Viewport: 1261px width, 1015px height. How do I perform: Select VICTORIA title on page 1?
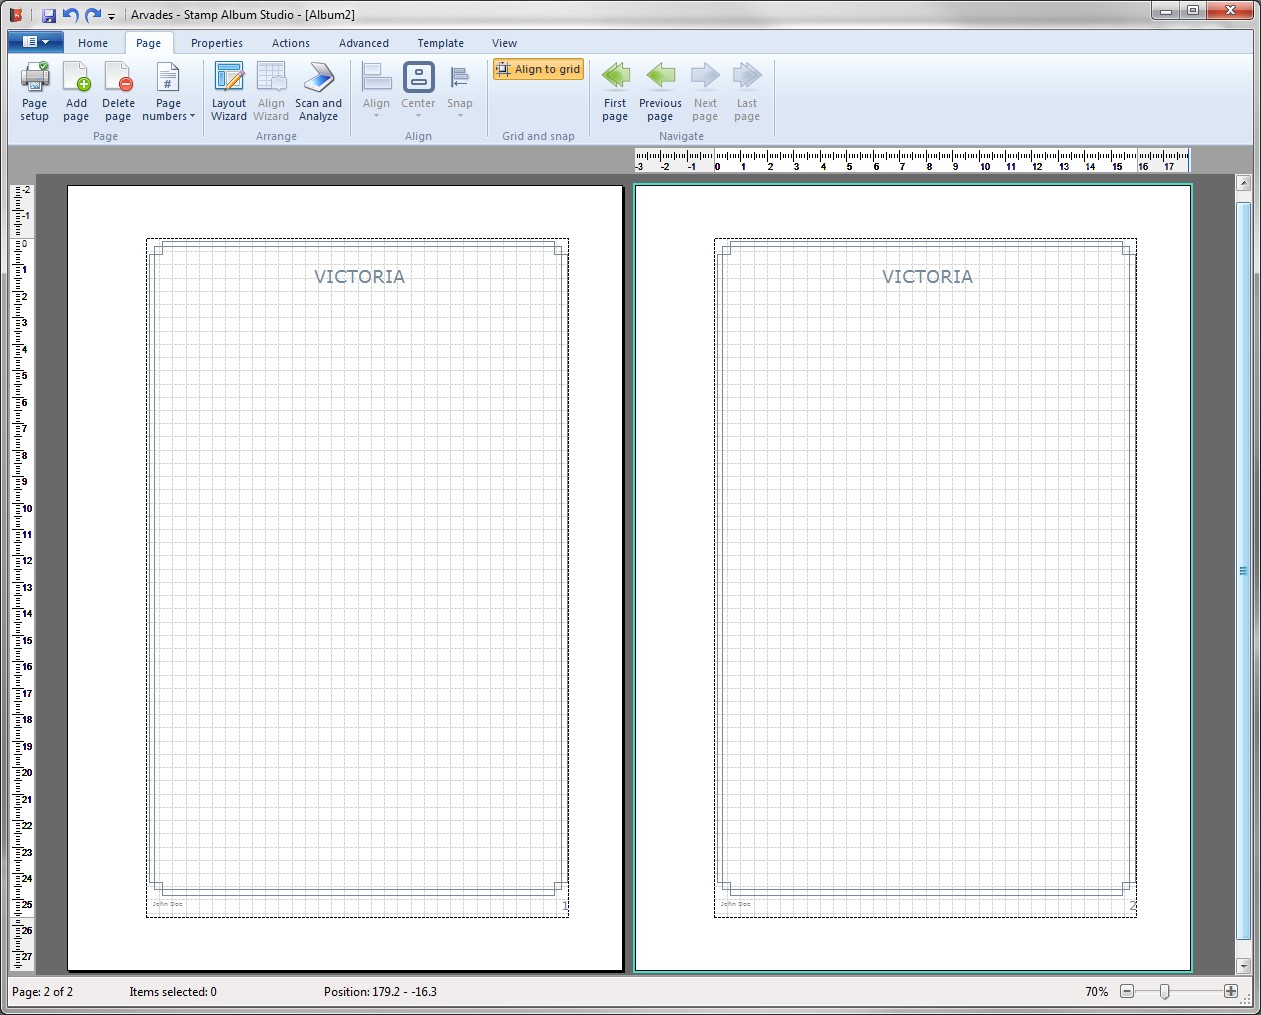pyautogui.click(x=360, y=277)
